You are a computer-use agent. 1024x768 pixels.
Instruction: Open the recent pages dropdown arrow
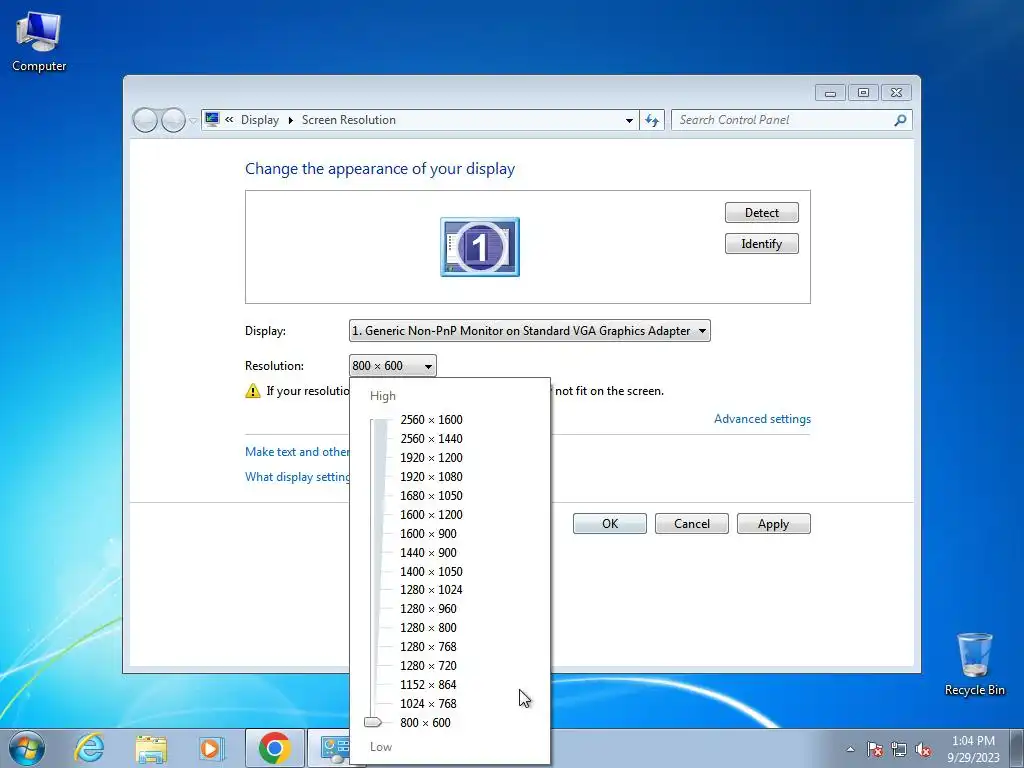pyautogui.click(x=193, y=121)
